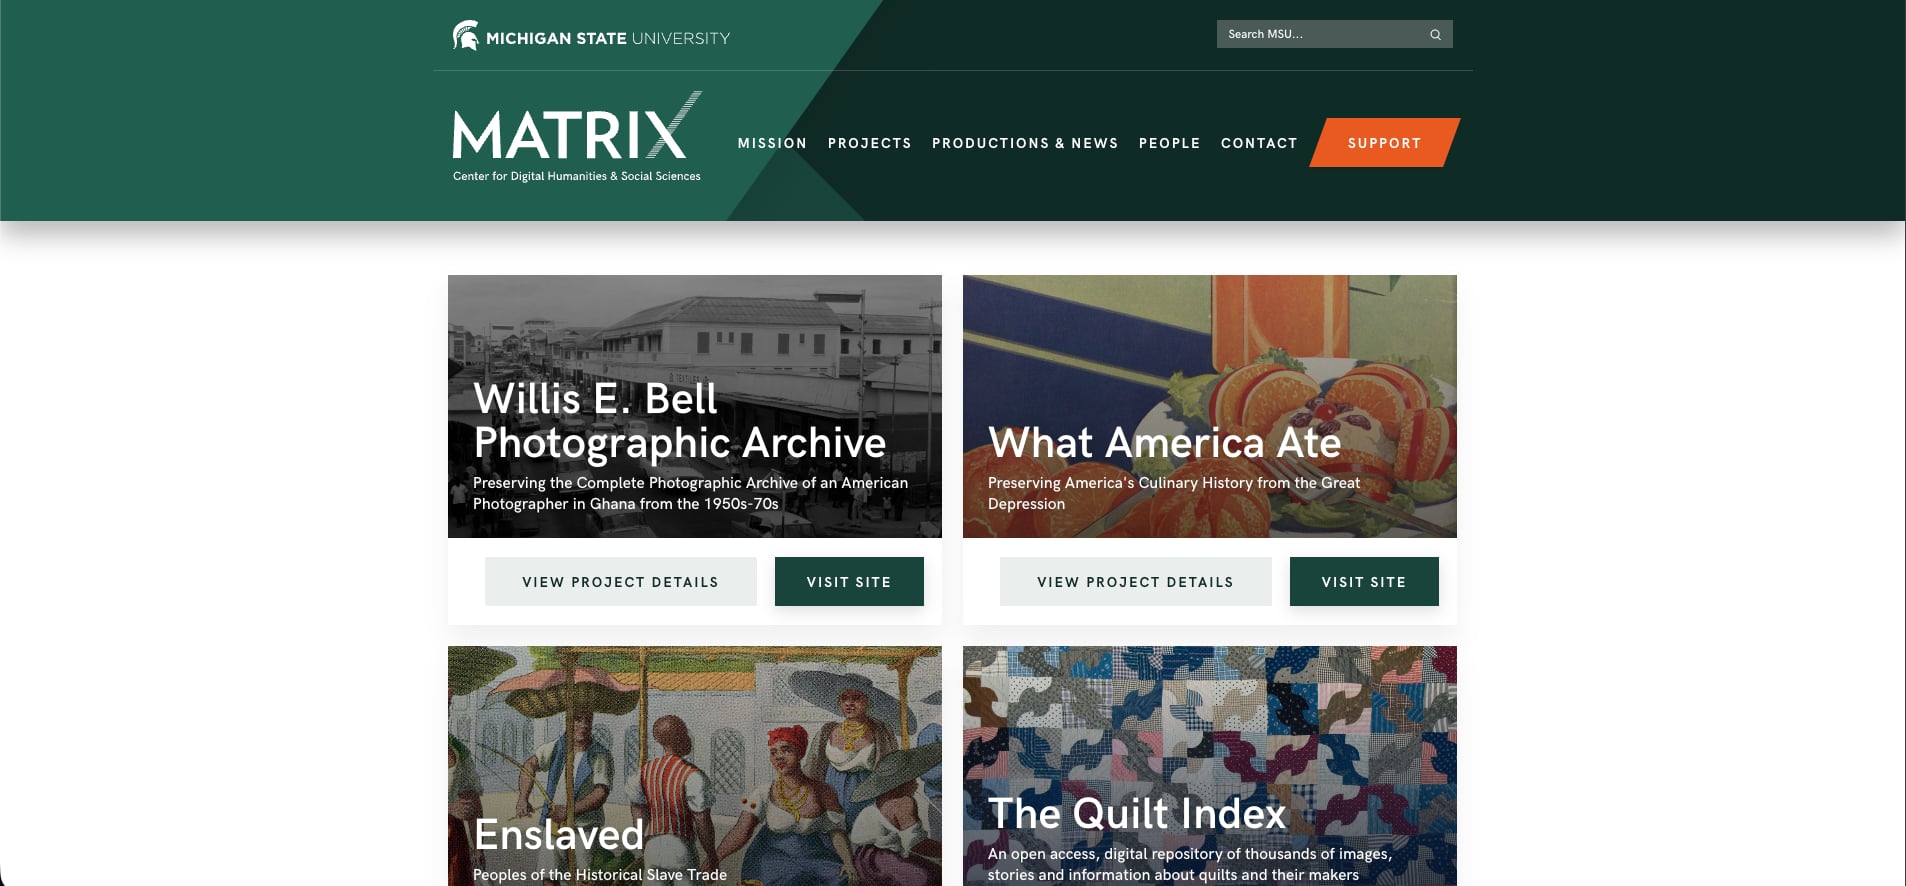Open the Michigan State University wordmark link
1906x886 pixels.
pos(608,38)
